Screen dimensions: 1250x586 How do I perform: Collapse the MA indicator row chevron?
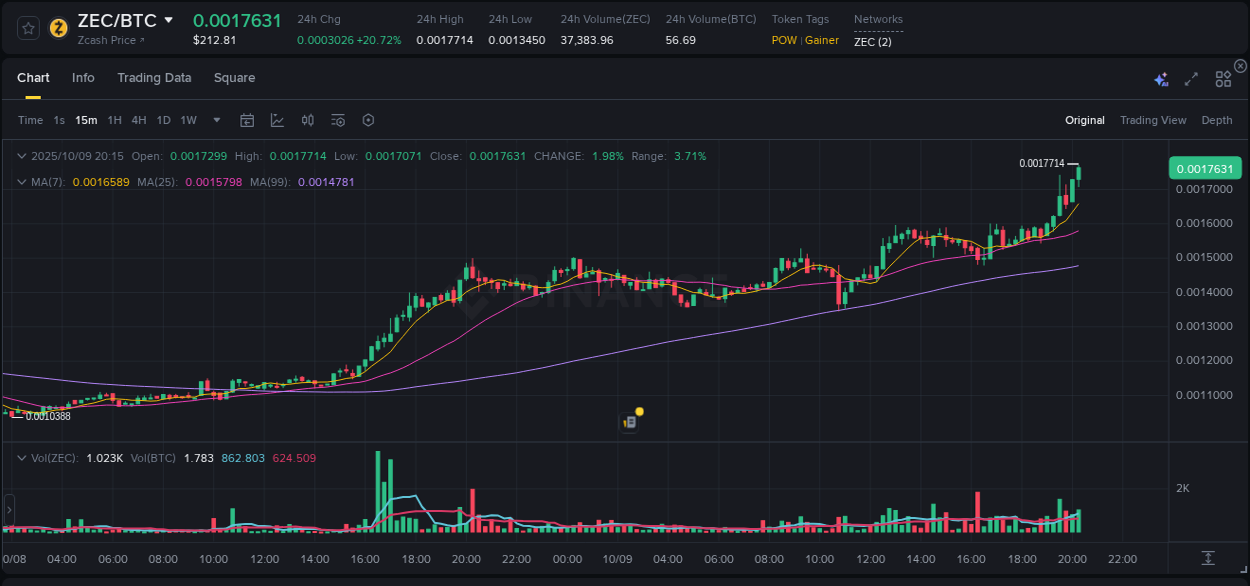click(x=21, y=182)
